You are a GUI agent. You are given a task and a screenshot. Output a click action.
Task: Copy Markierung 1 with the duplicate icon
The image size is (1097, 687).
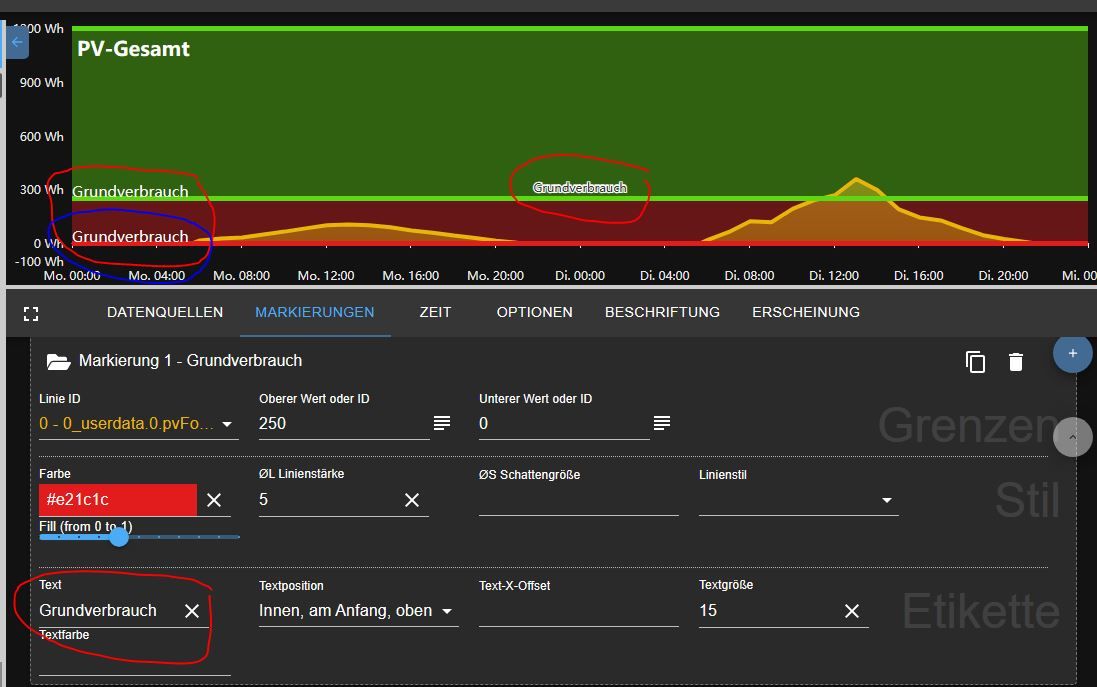[975, 362]
